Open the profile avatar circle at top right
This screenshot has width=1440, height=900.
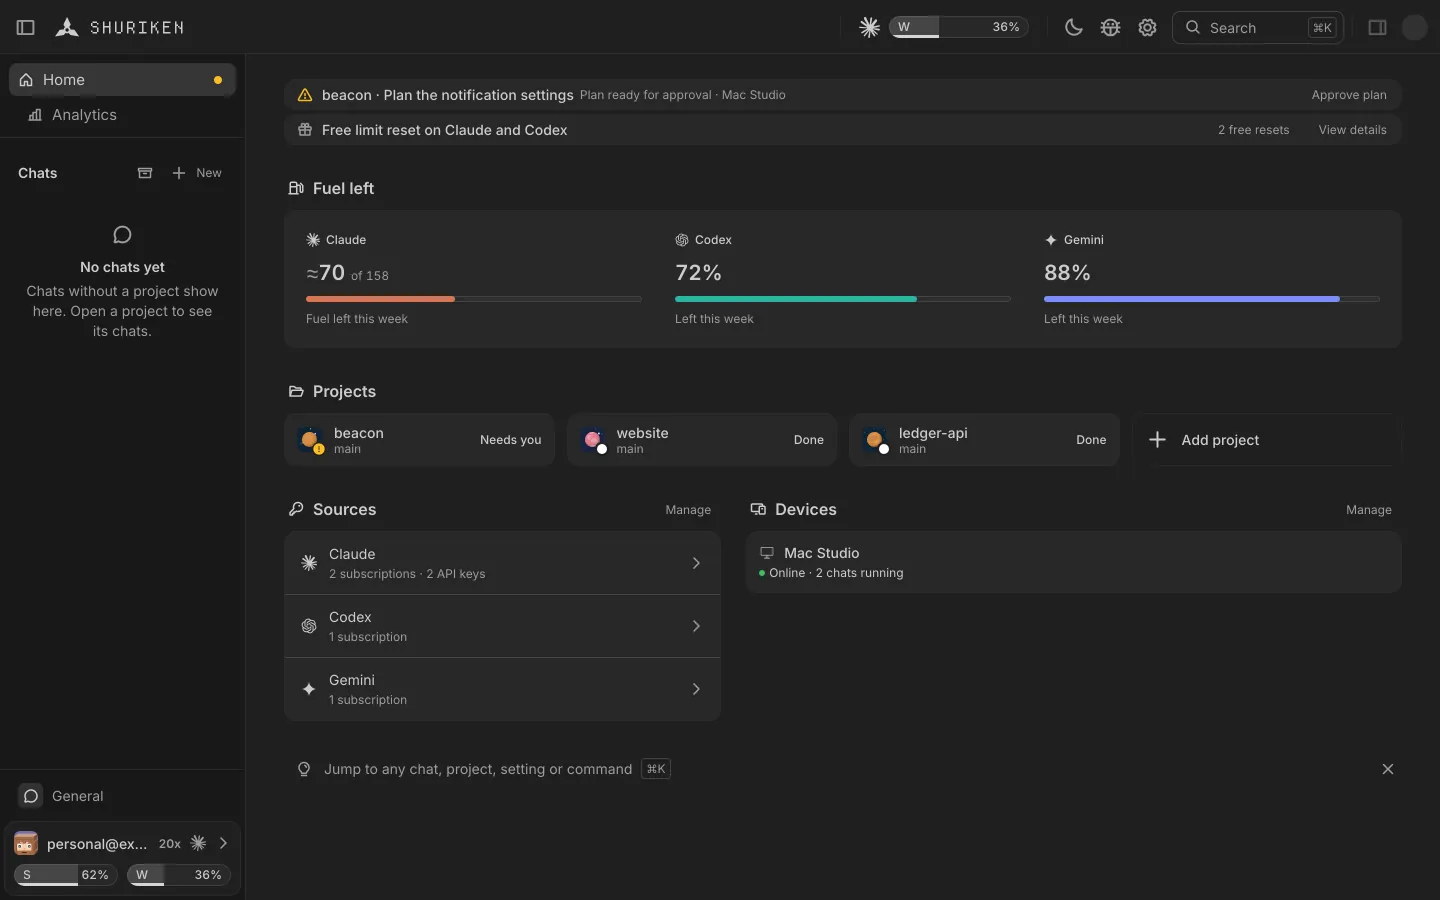(x=1415, y=28)
